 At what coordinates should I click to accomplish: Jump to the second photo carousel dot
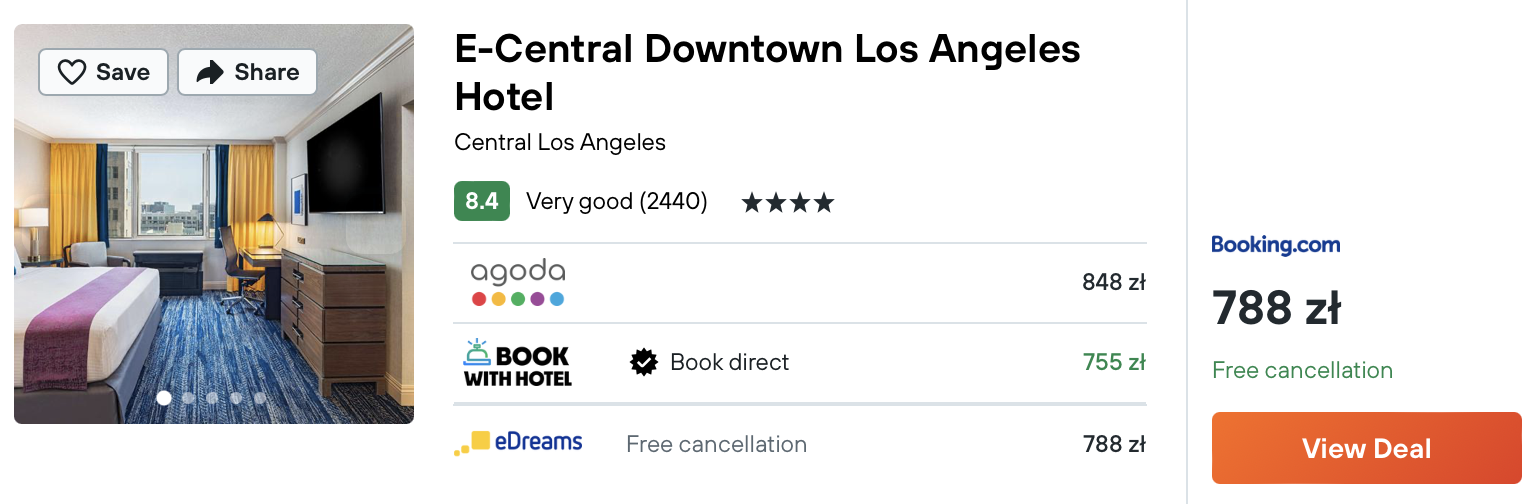[x=188, y=398]
